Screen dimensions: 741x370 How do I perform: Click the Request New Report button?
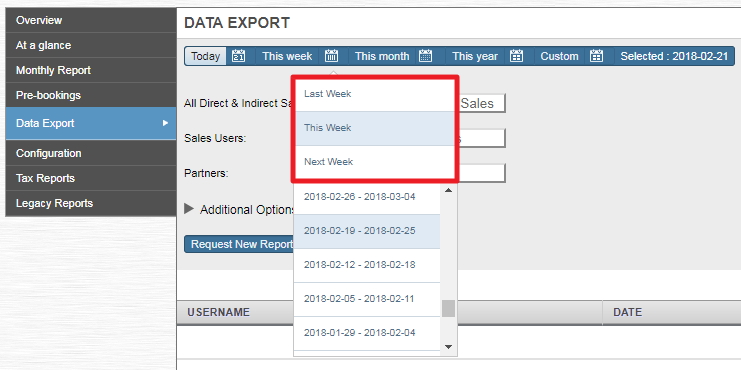240,244
